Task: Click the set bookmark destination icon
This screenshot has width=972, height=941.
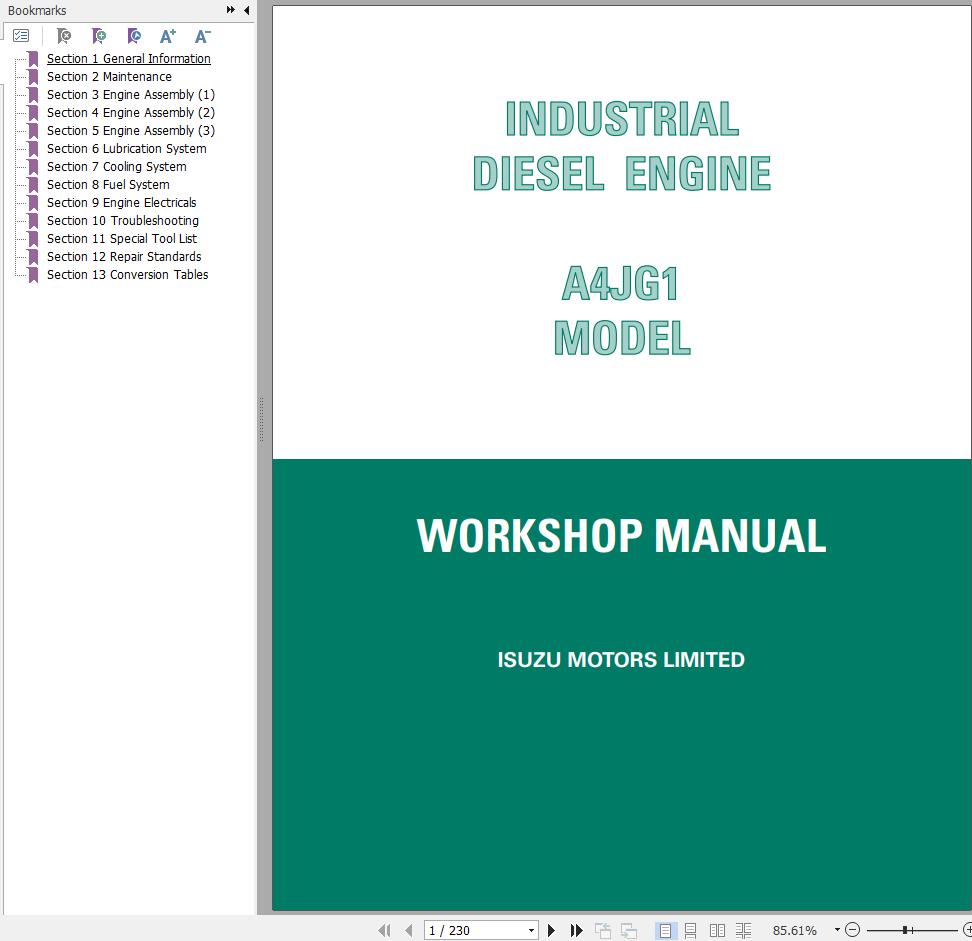Action: 134,36
